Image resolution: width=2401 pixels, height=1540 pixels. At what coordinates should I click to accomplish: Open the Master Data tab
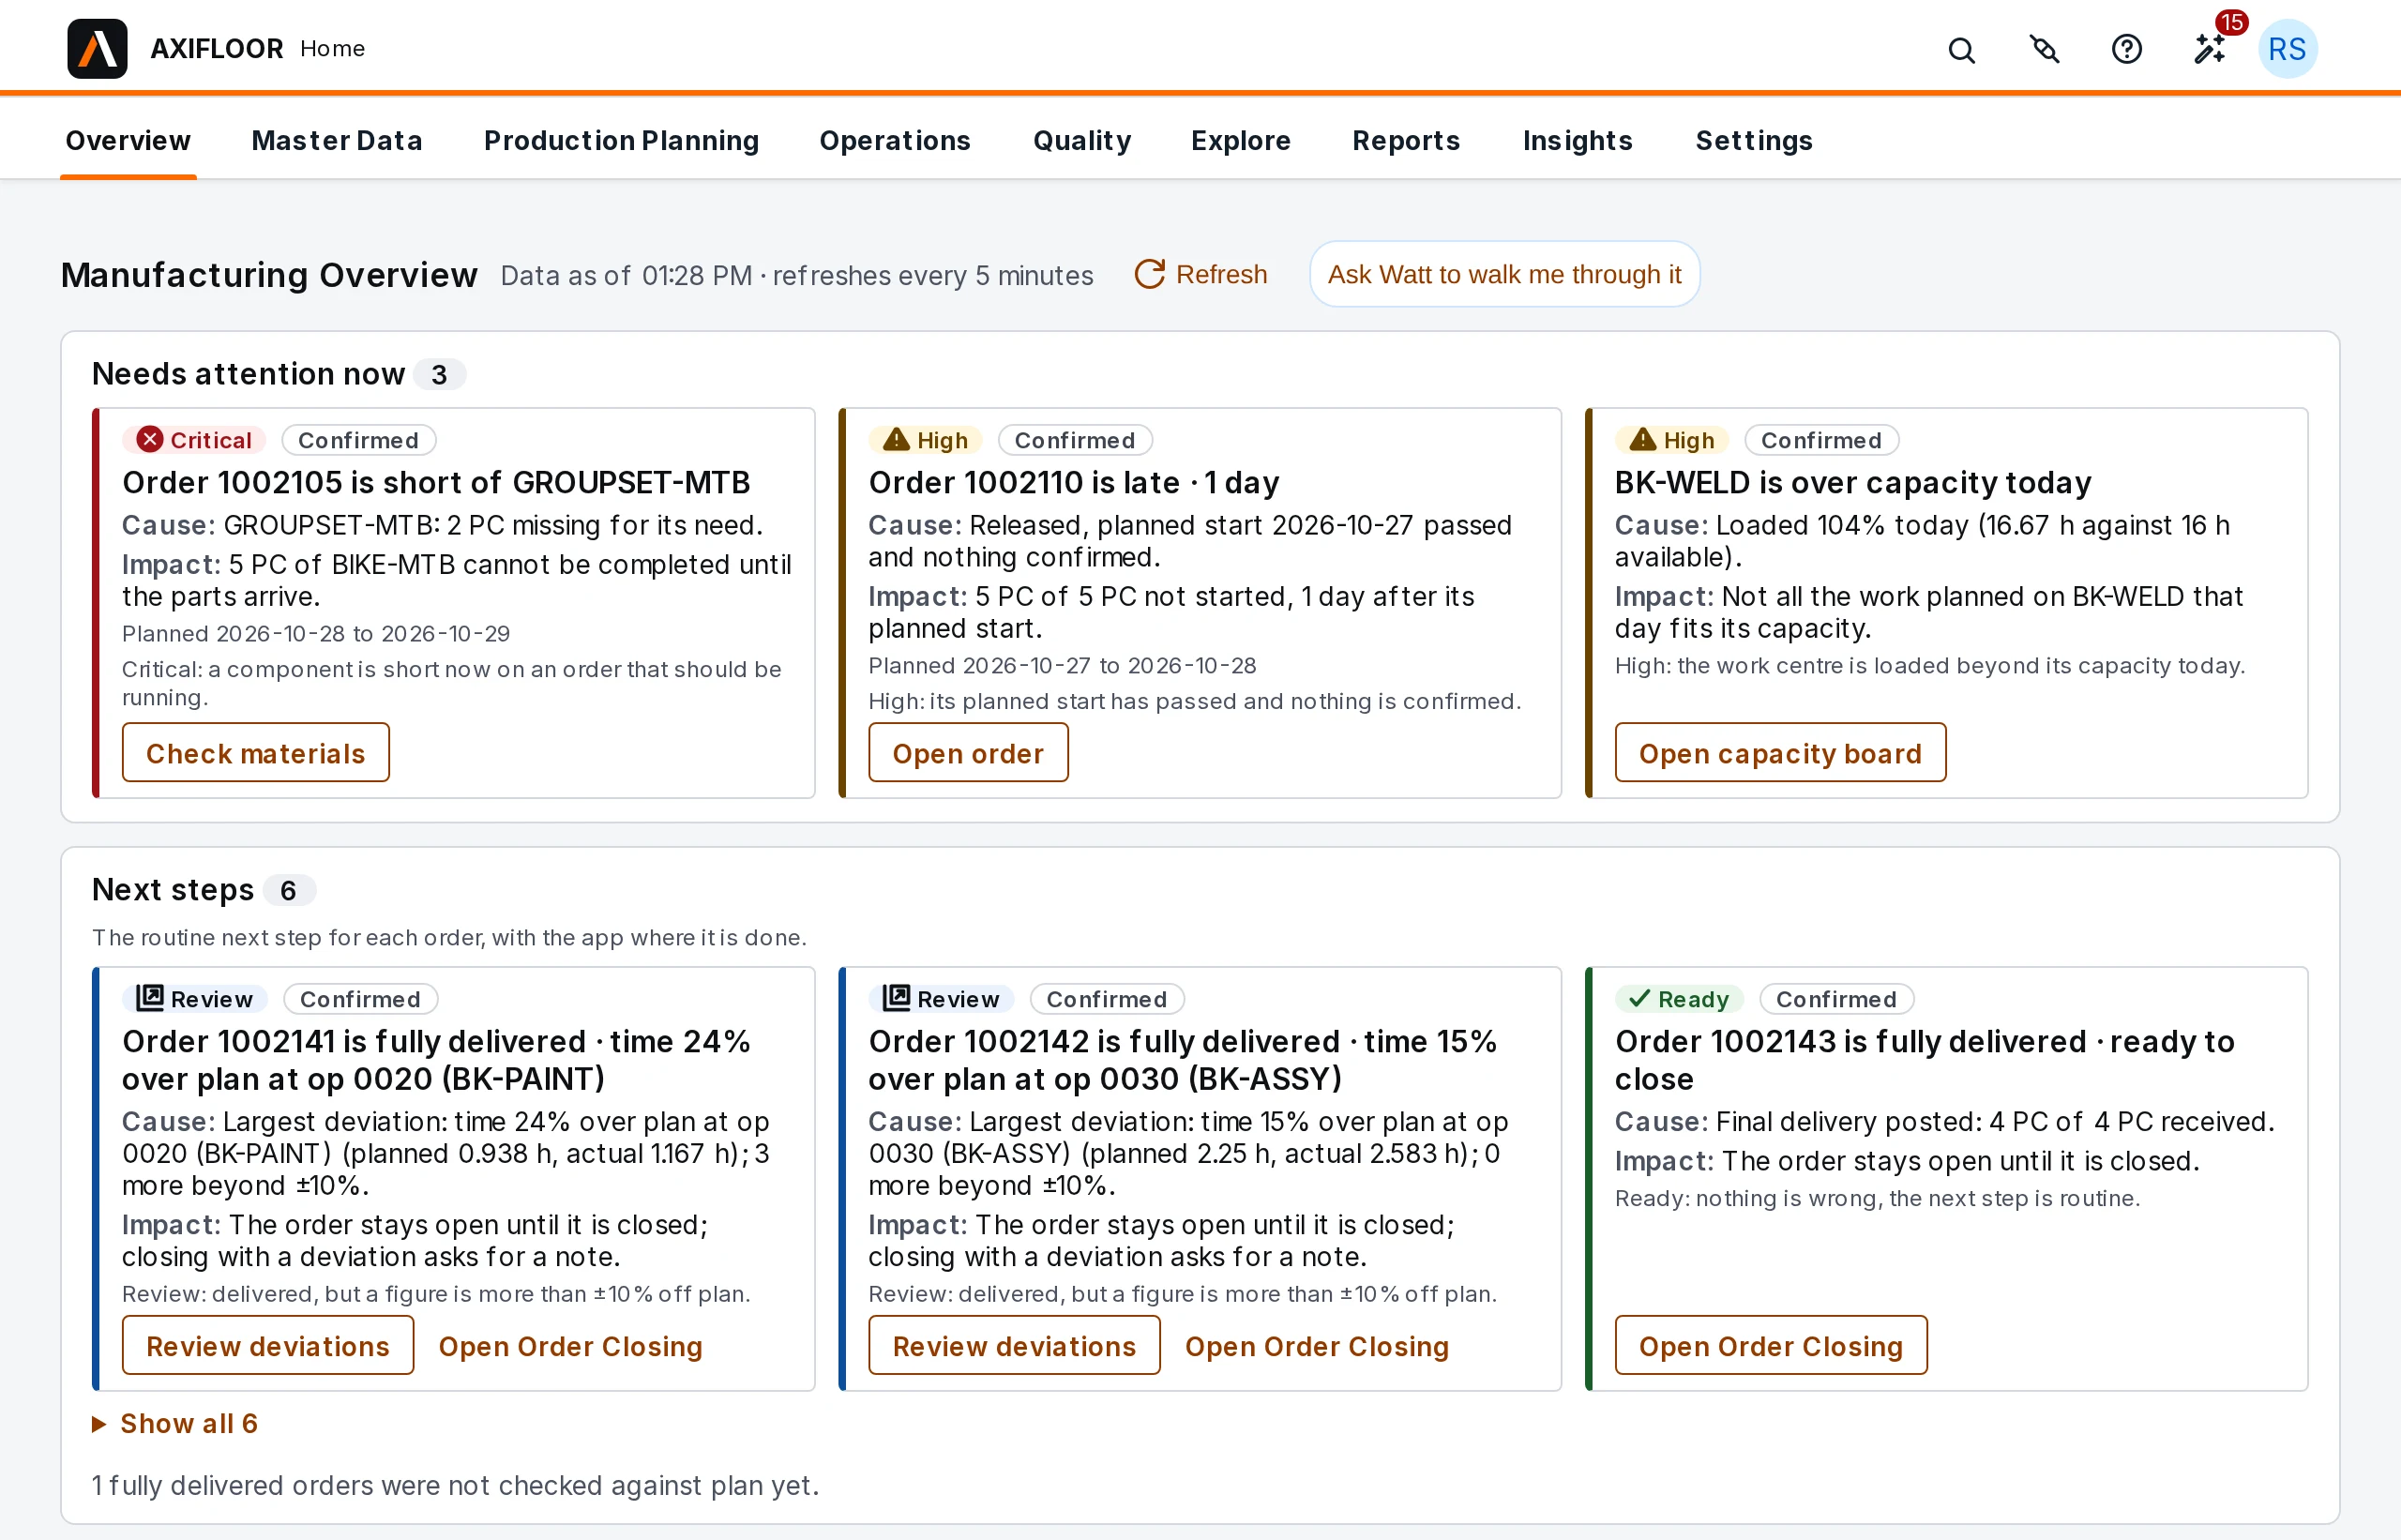click(x=337, y=141)
